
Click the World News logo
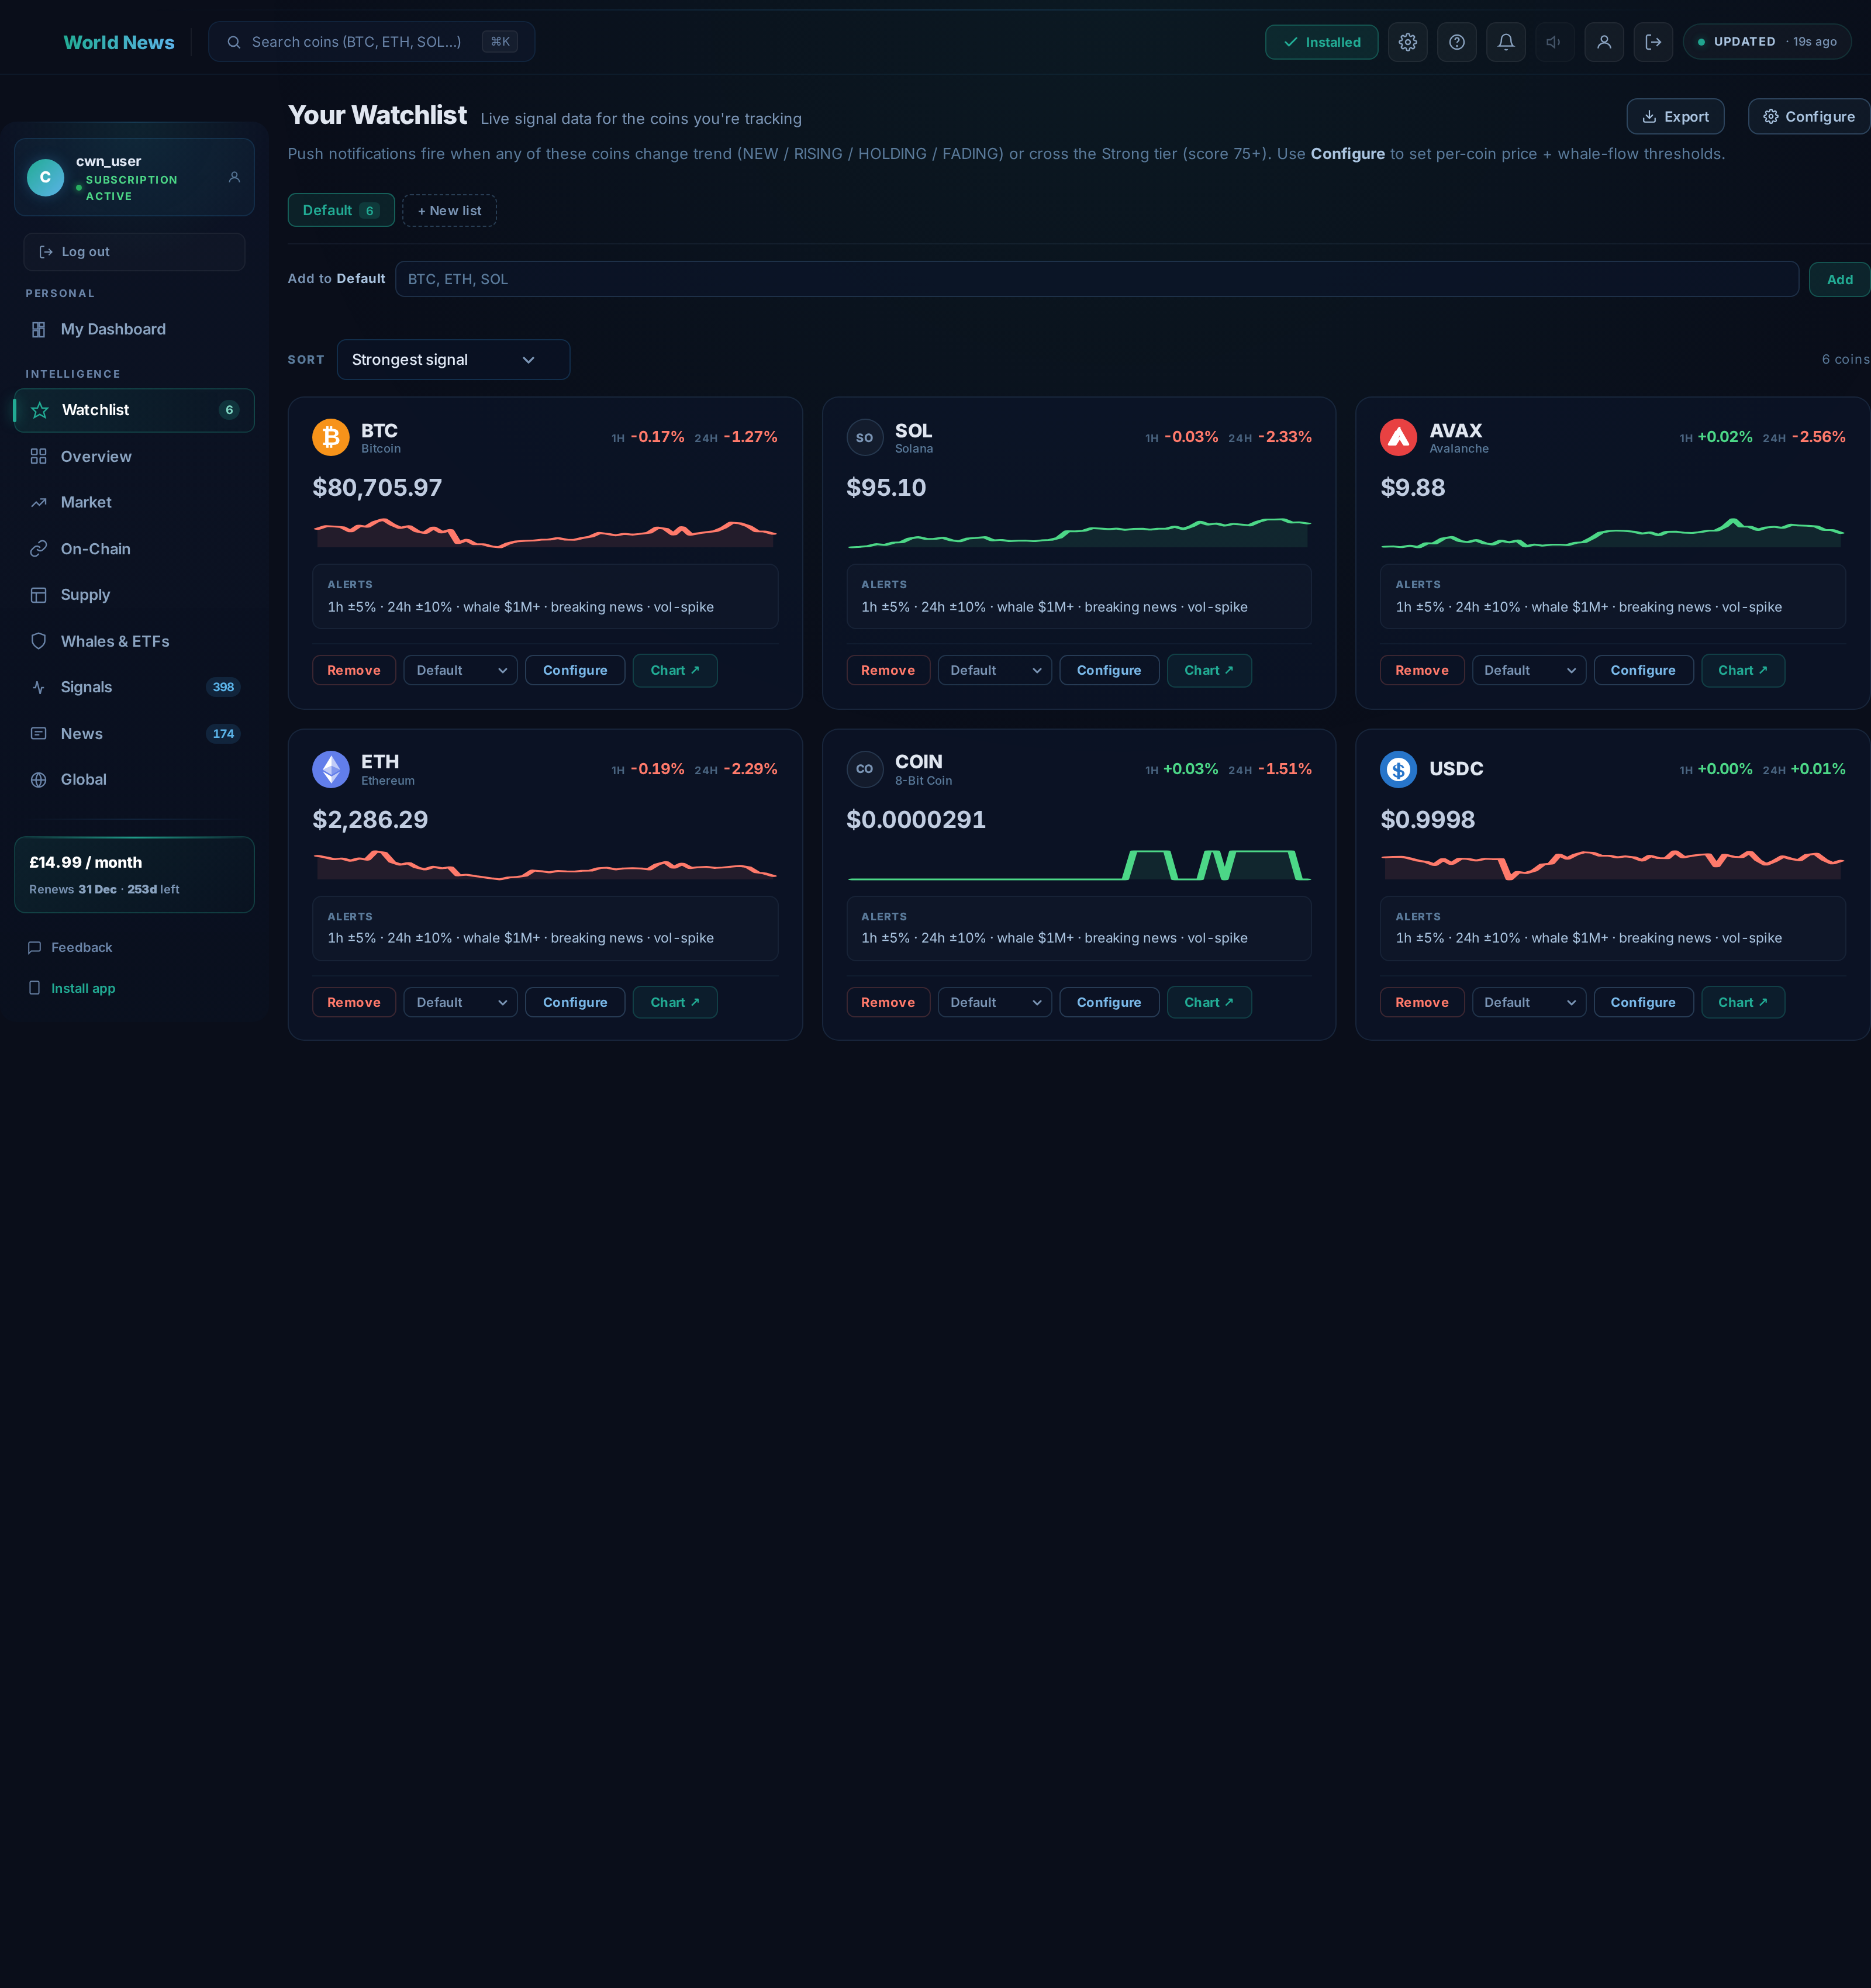[119, 42]
